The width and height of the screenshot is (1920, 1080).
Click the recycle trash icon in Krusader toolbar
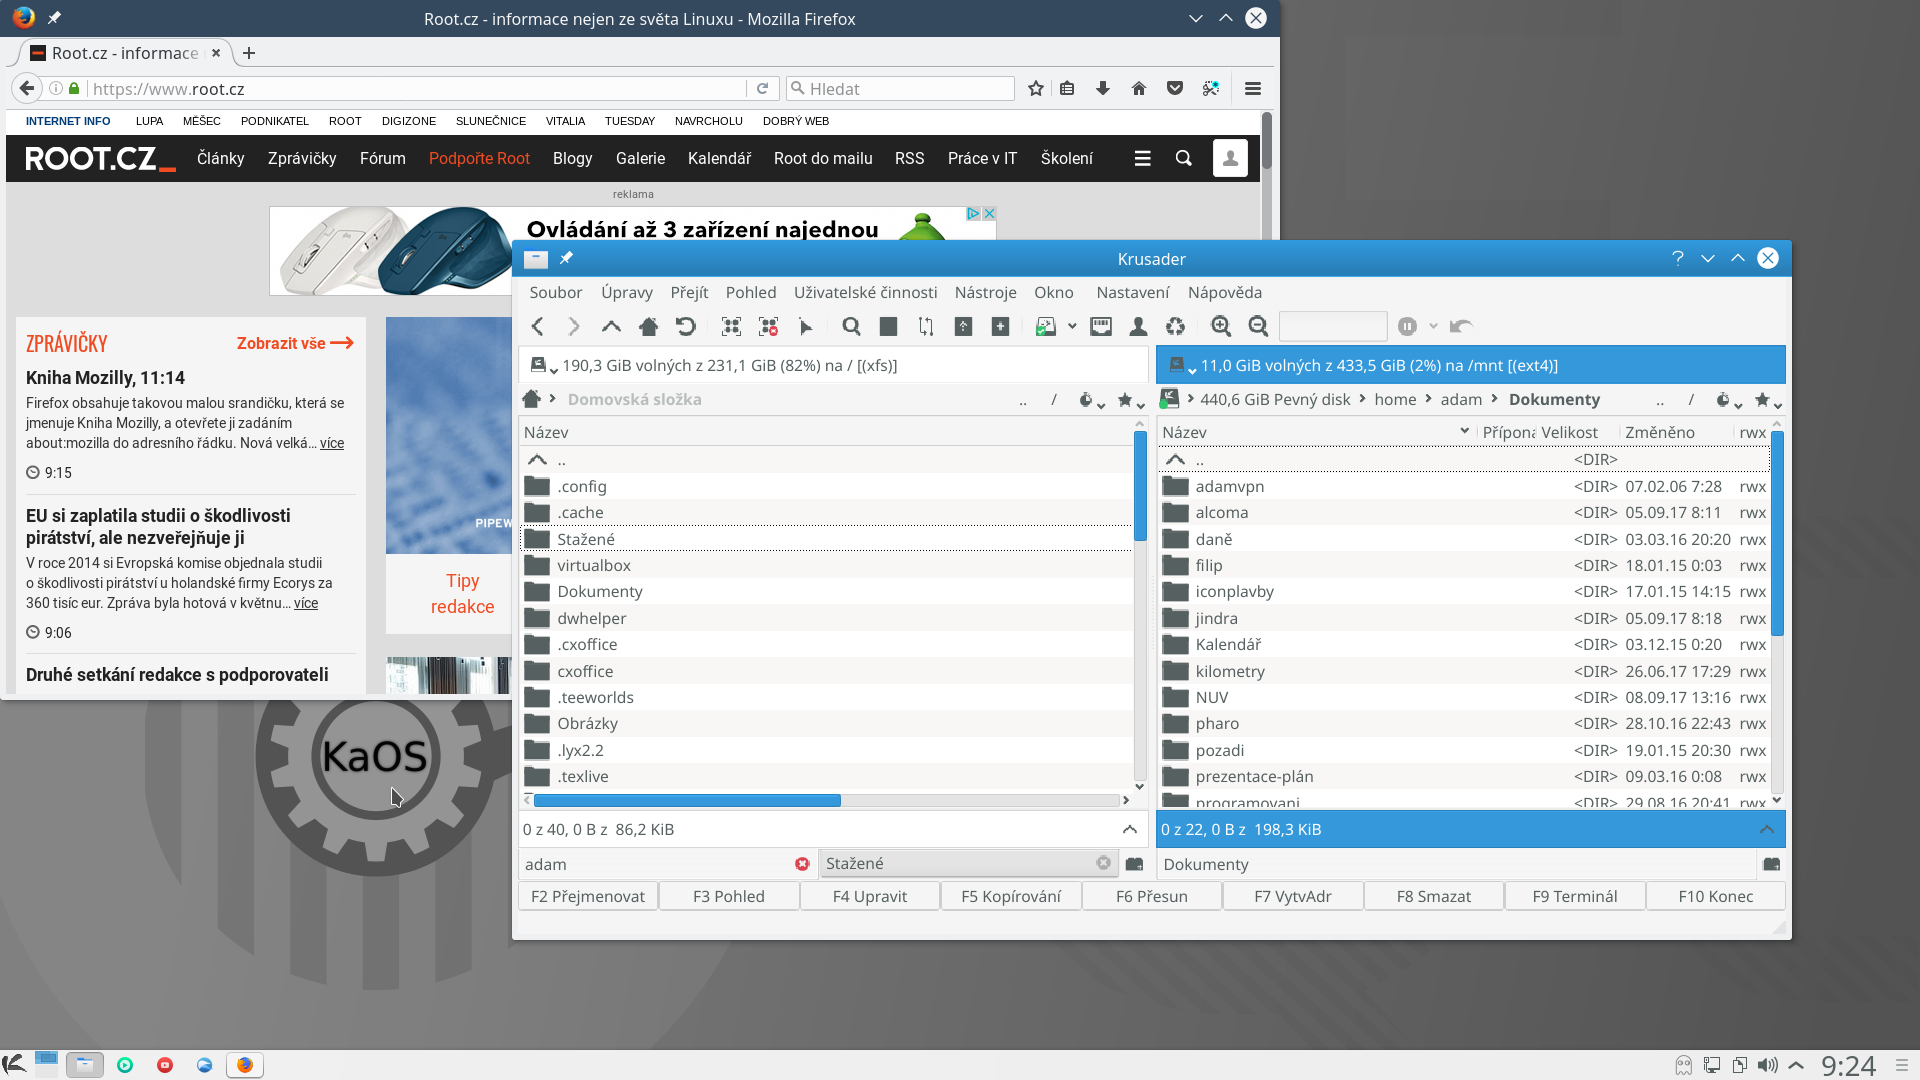(x=1175, y=327)
